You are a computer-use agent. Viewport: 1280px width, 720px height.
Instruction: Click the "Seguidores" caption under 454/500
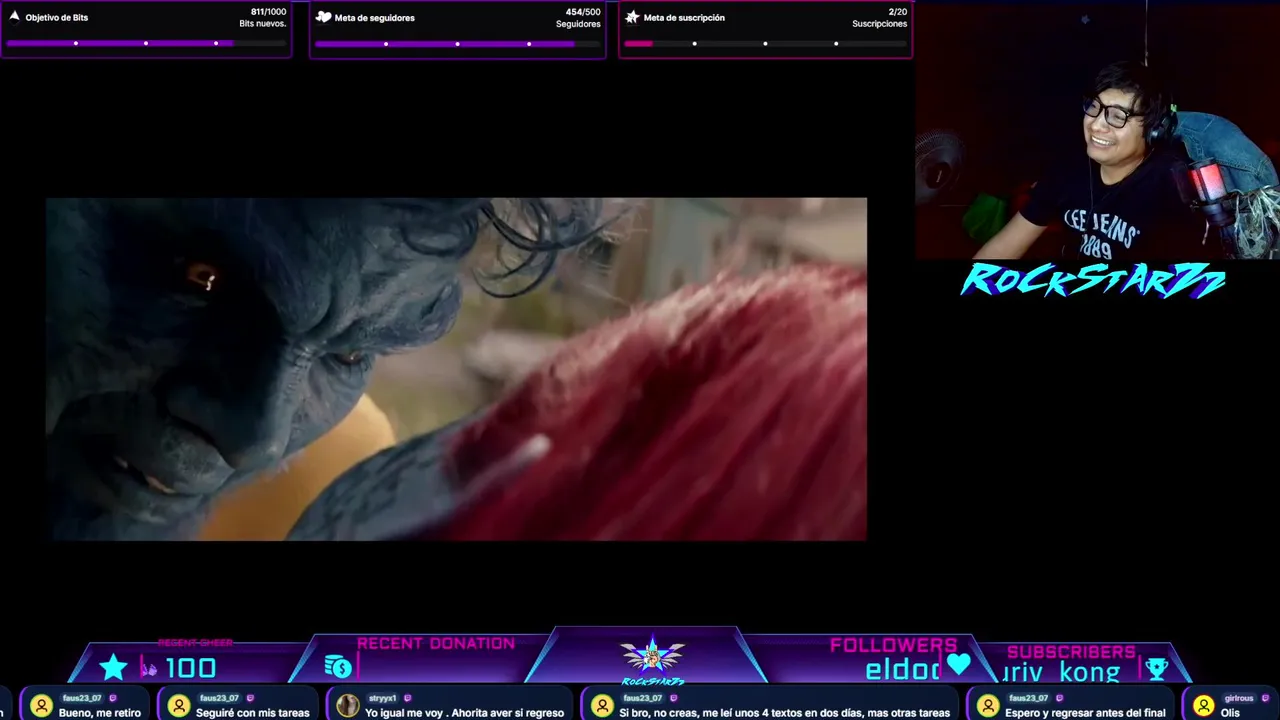(x=578, y=24)
